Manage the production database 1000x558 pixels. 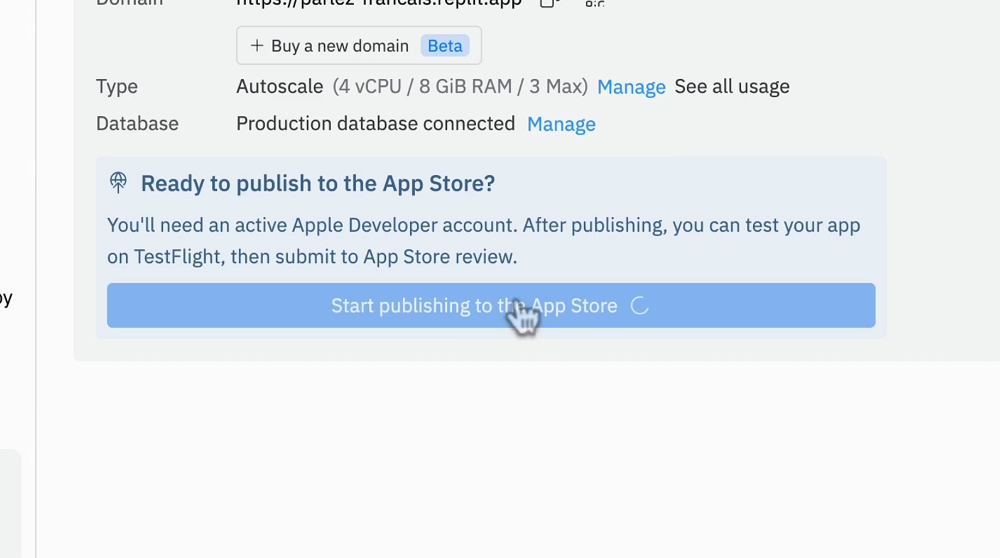561,124
